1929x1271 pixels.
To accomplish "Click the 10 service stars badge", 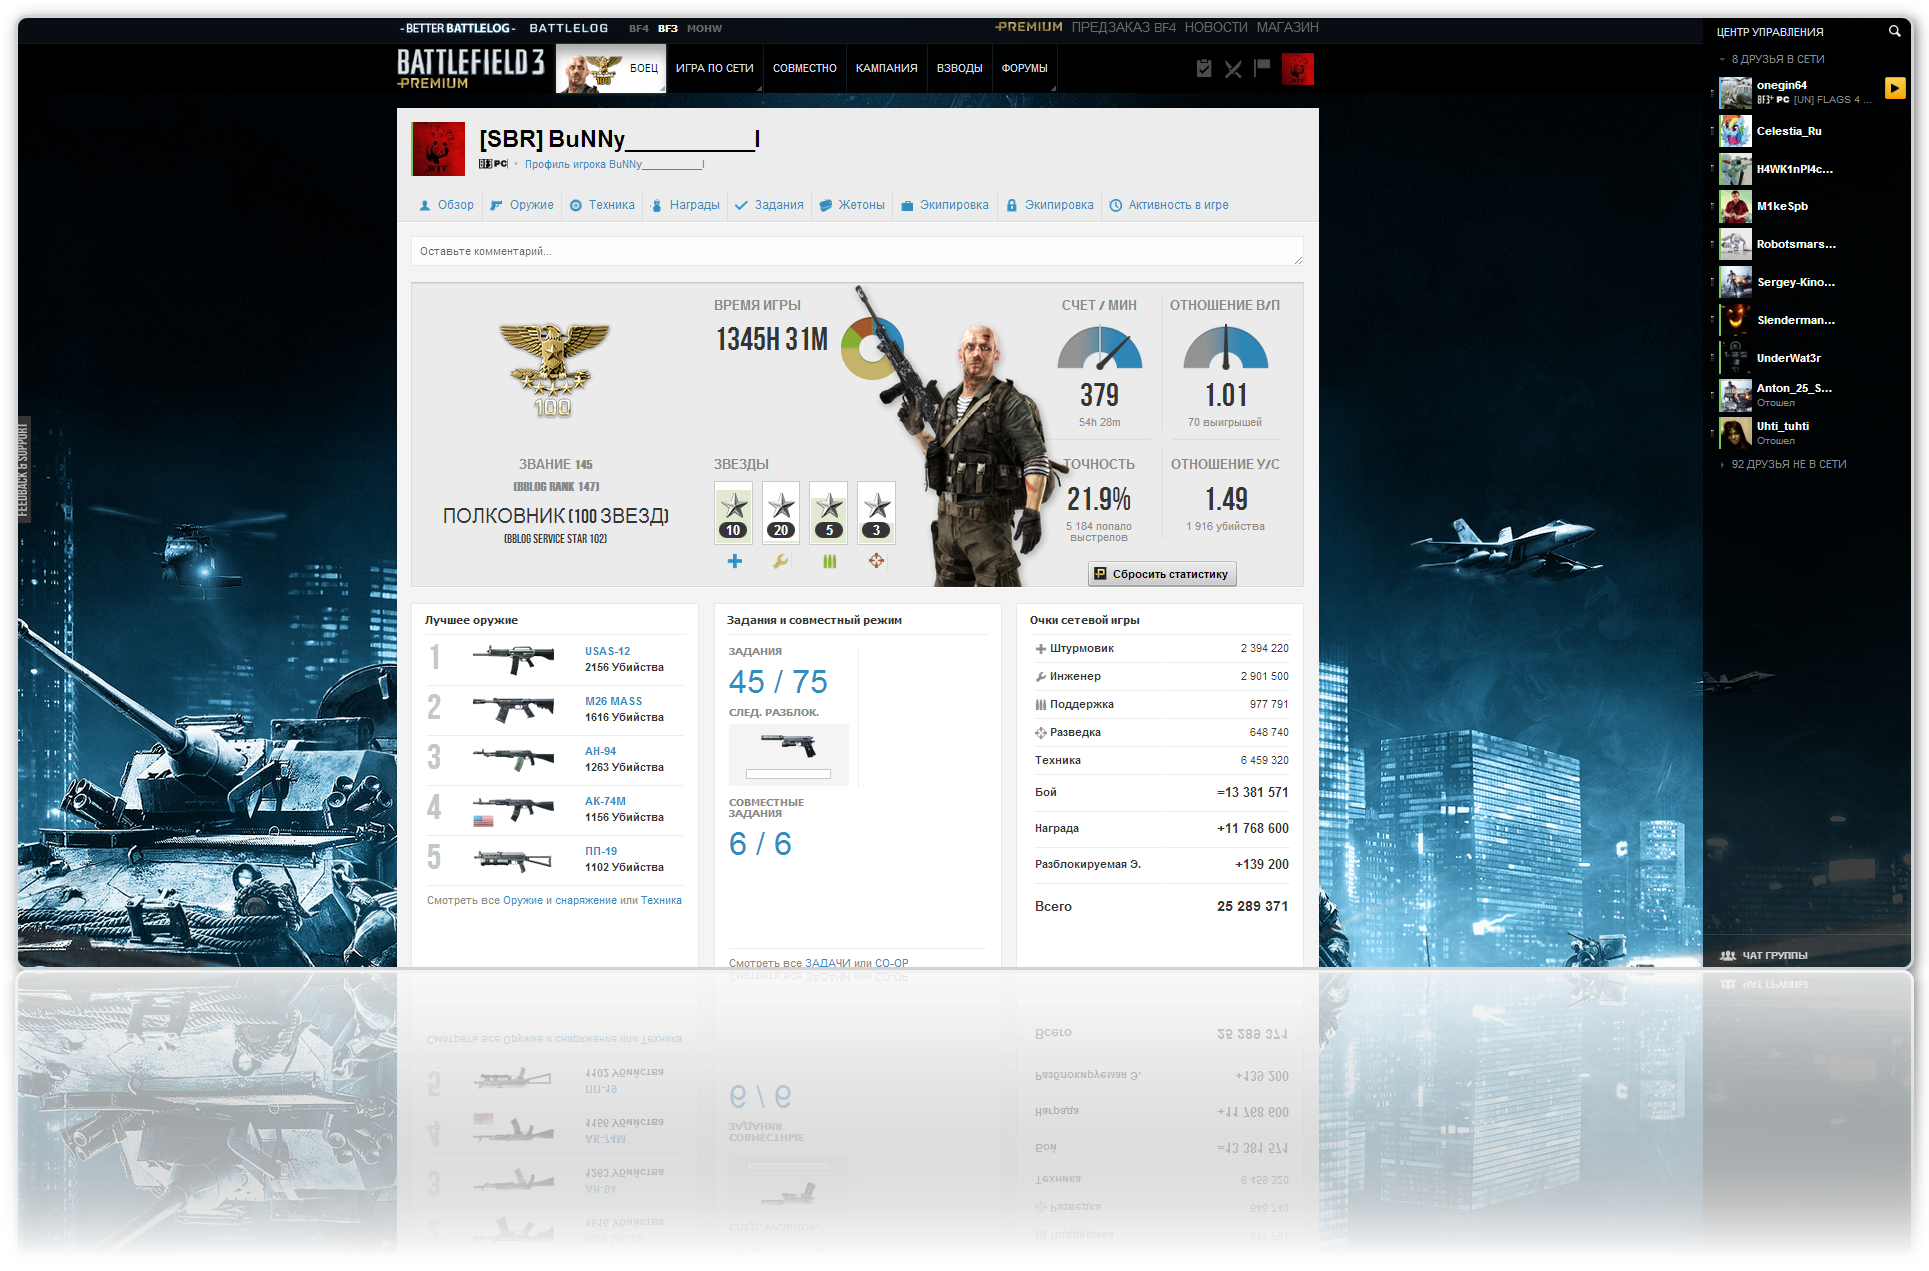I will (x=734, y=513).
